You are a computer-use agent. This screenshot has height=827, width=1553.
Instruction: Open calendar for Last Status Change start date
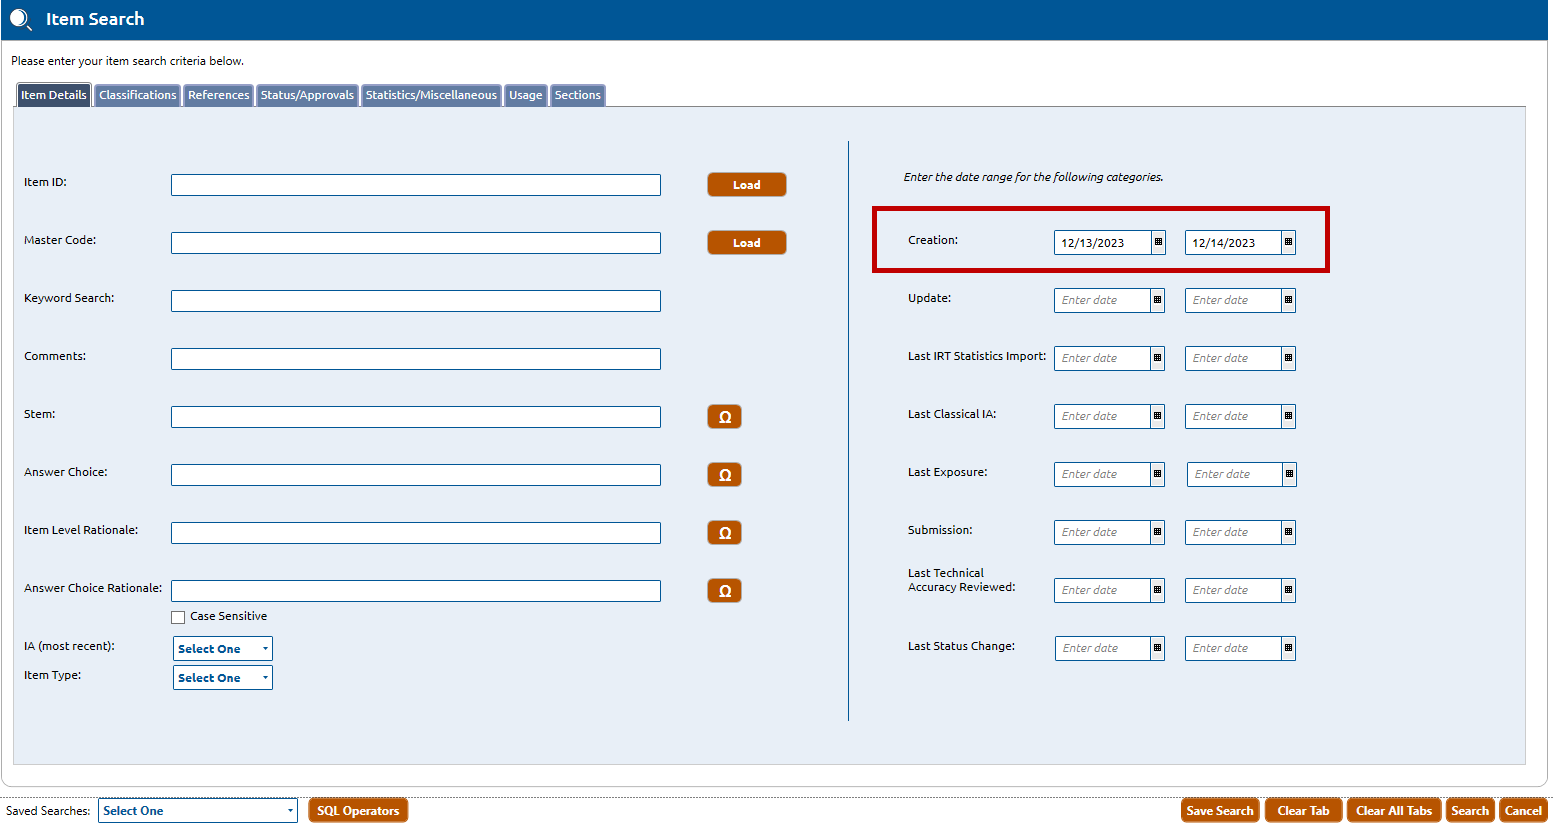1157,648
